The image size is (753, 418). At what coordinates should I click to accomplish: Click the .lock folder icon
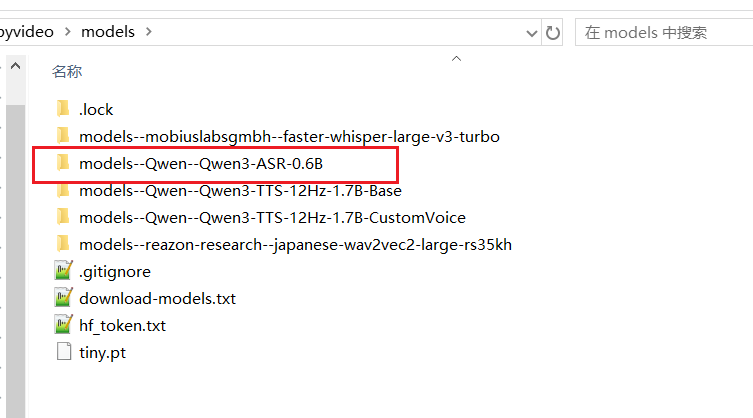point(63,109)
